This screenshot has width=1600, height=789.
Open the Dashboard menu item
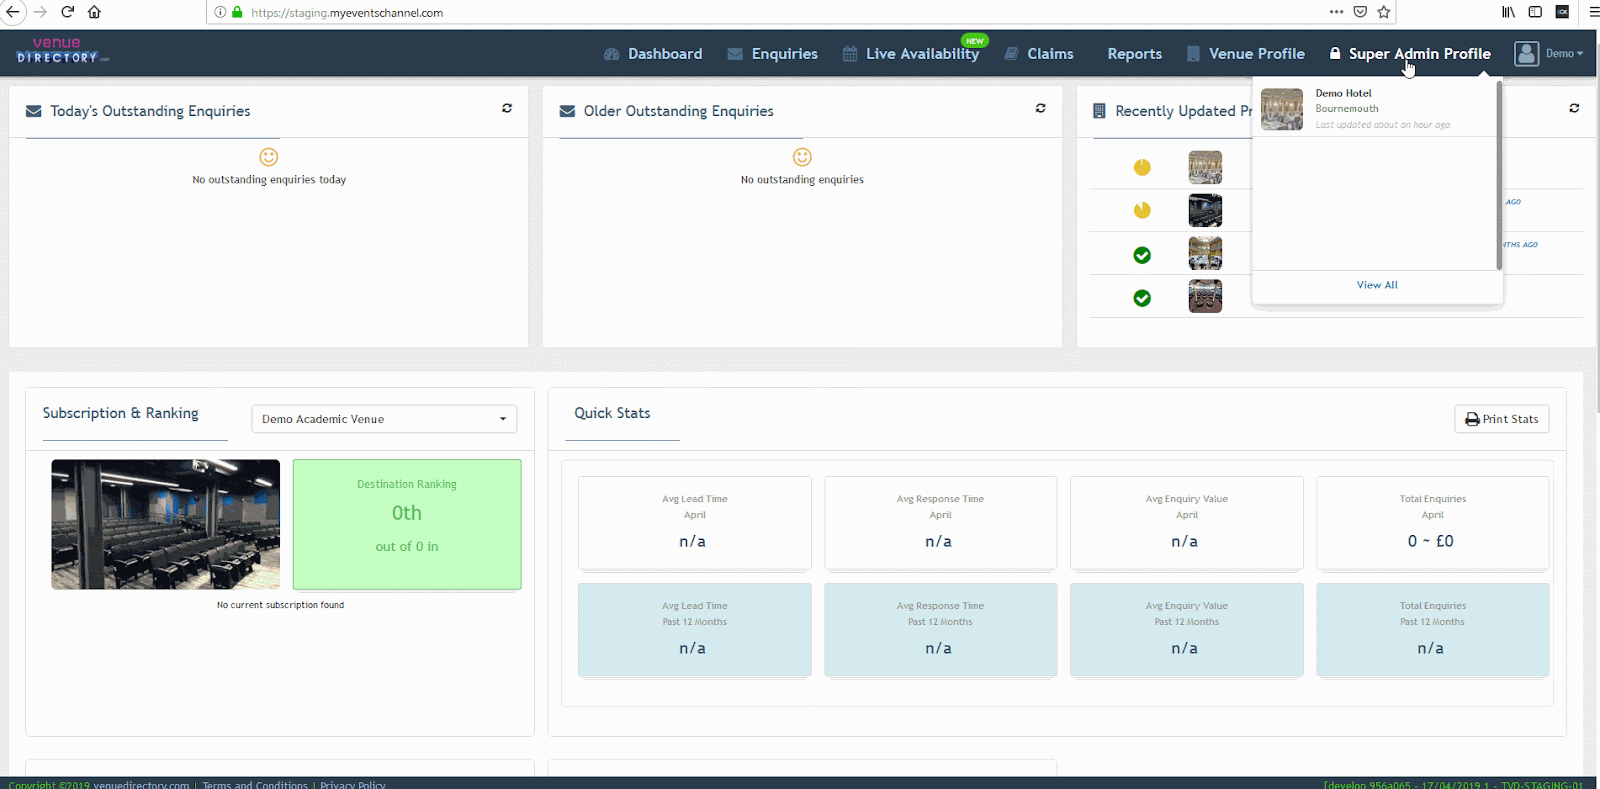point(653,54)
